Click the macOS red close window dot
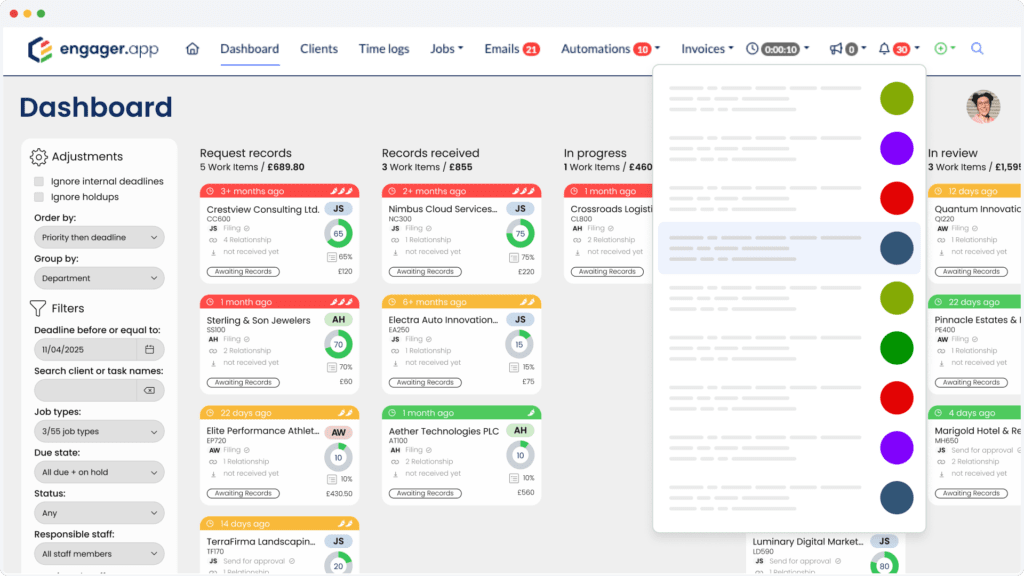 click(x=14, y=13)
